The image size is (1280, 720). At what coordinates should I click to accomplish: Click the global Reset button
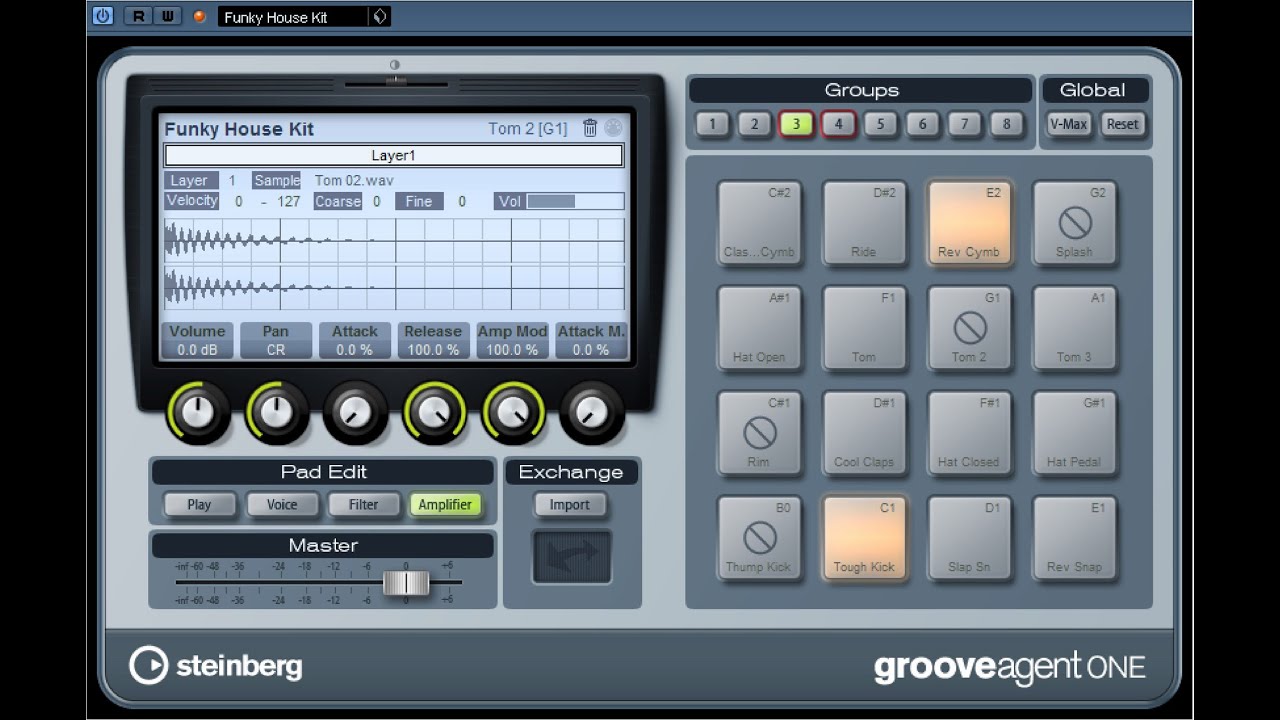click(1122, 124)
